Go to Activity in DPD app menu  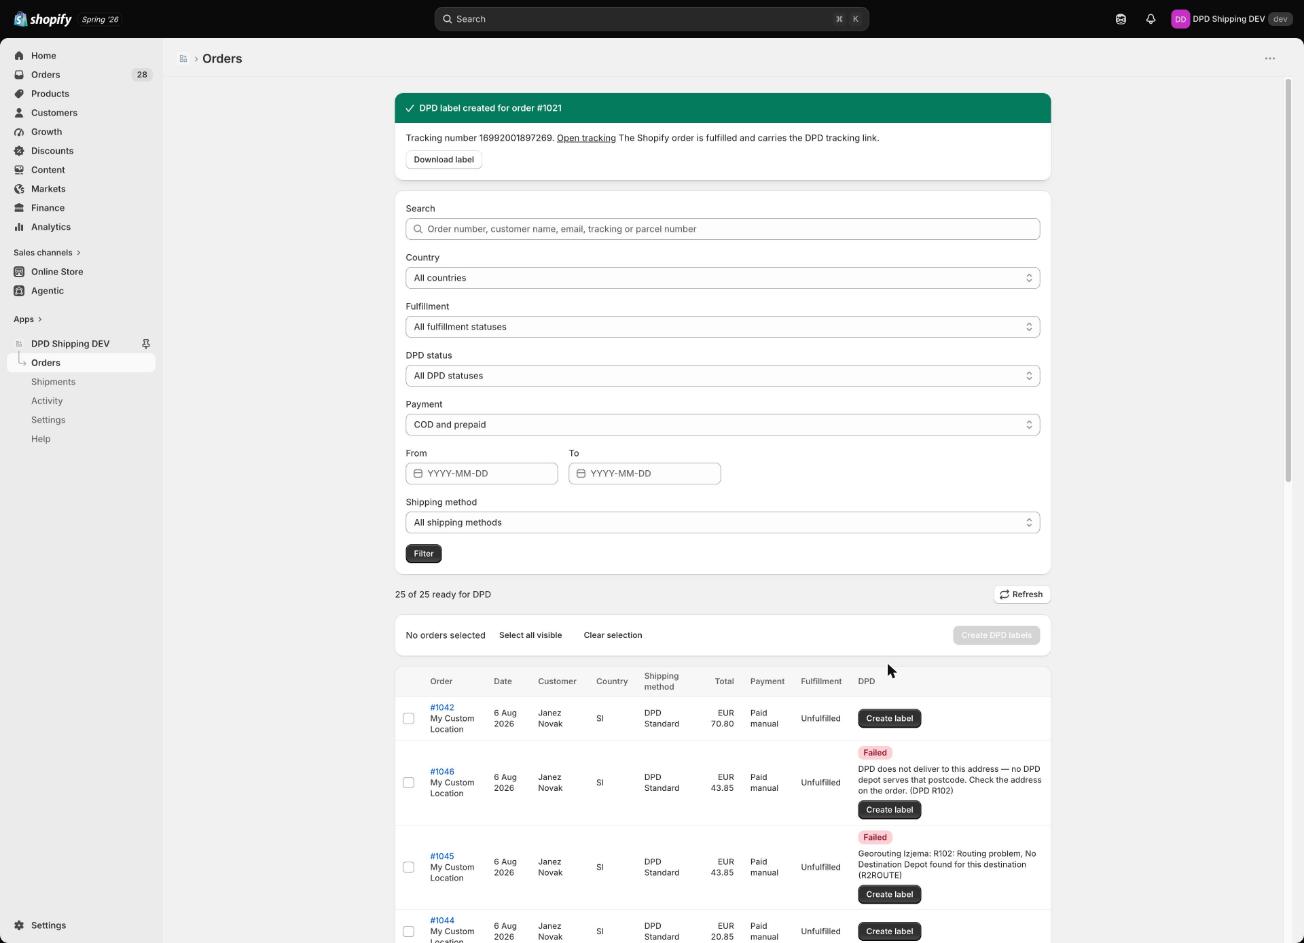(47, 401)
